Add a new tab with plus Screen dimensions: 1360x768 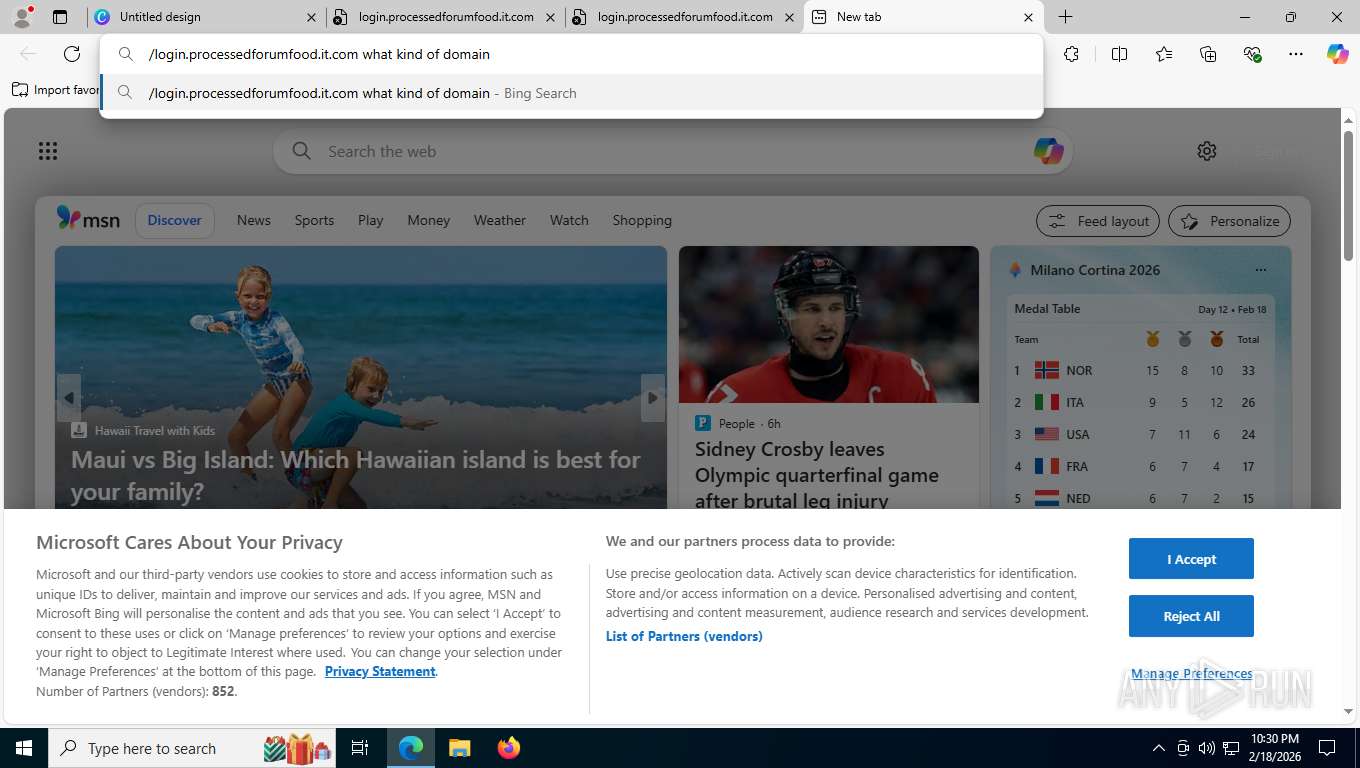pos(1066,17)
